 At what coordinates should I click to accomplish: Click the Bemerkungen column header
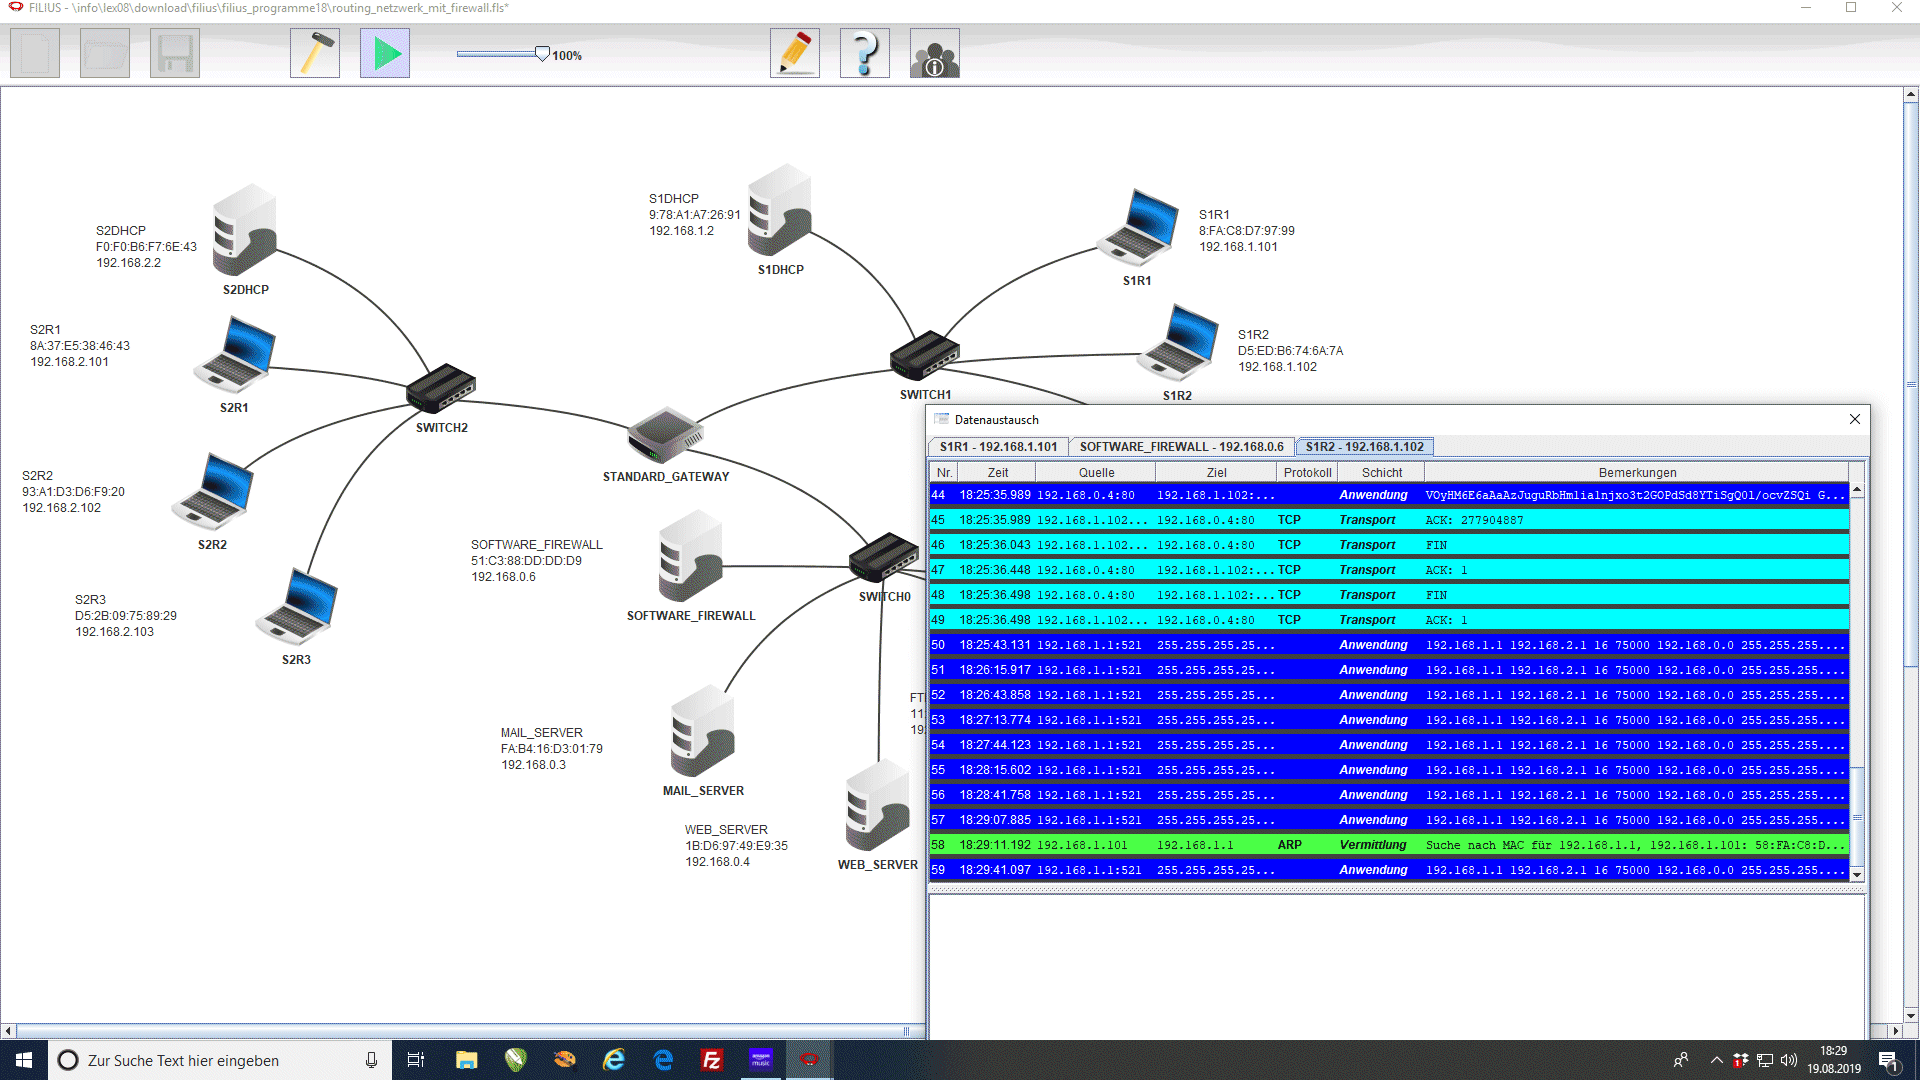click(x=1637, y=473)
